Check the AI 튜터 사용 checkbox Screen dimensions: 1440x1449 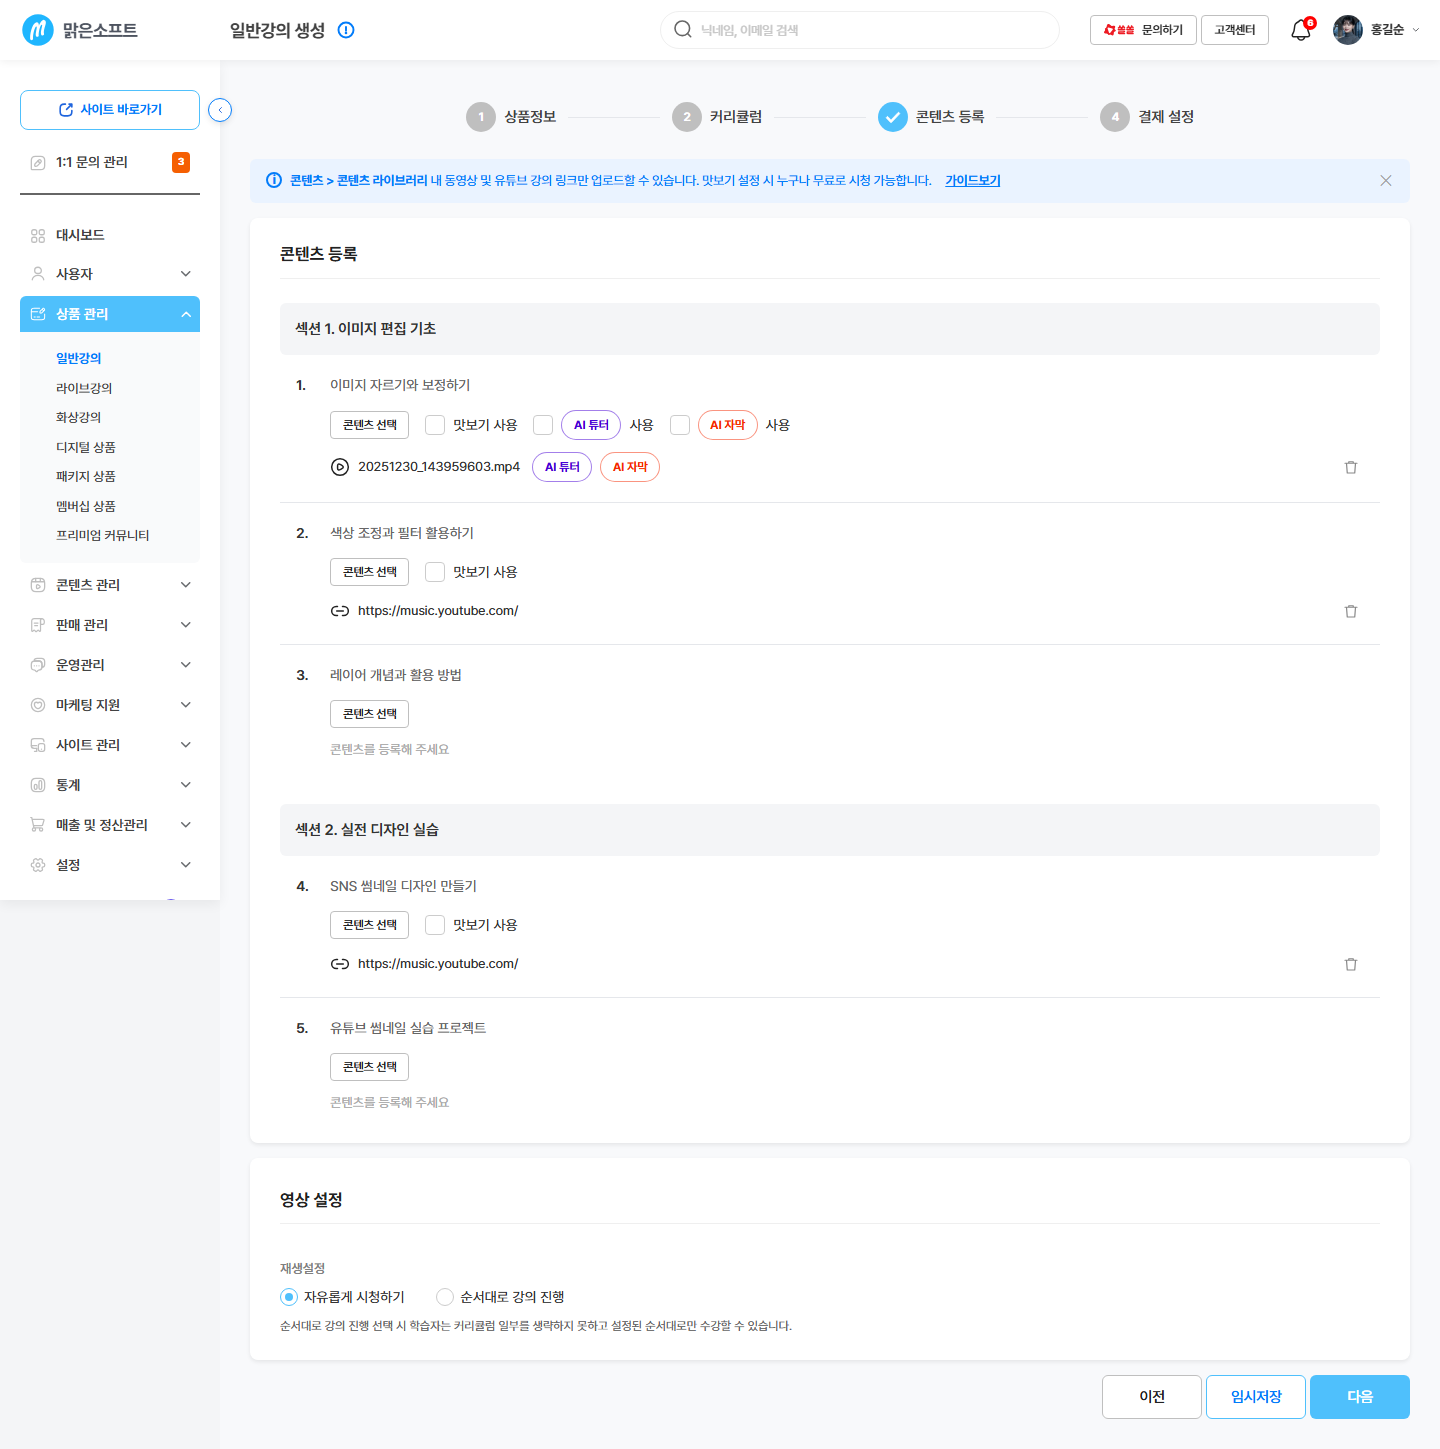(x=543, y=425)
